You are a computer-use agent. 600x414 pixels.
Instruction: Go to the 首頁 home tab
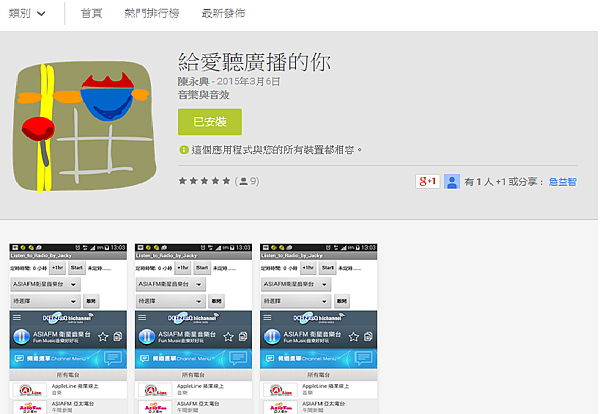[x=91, y=13]
